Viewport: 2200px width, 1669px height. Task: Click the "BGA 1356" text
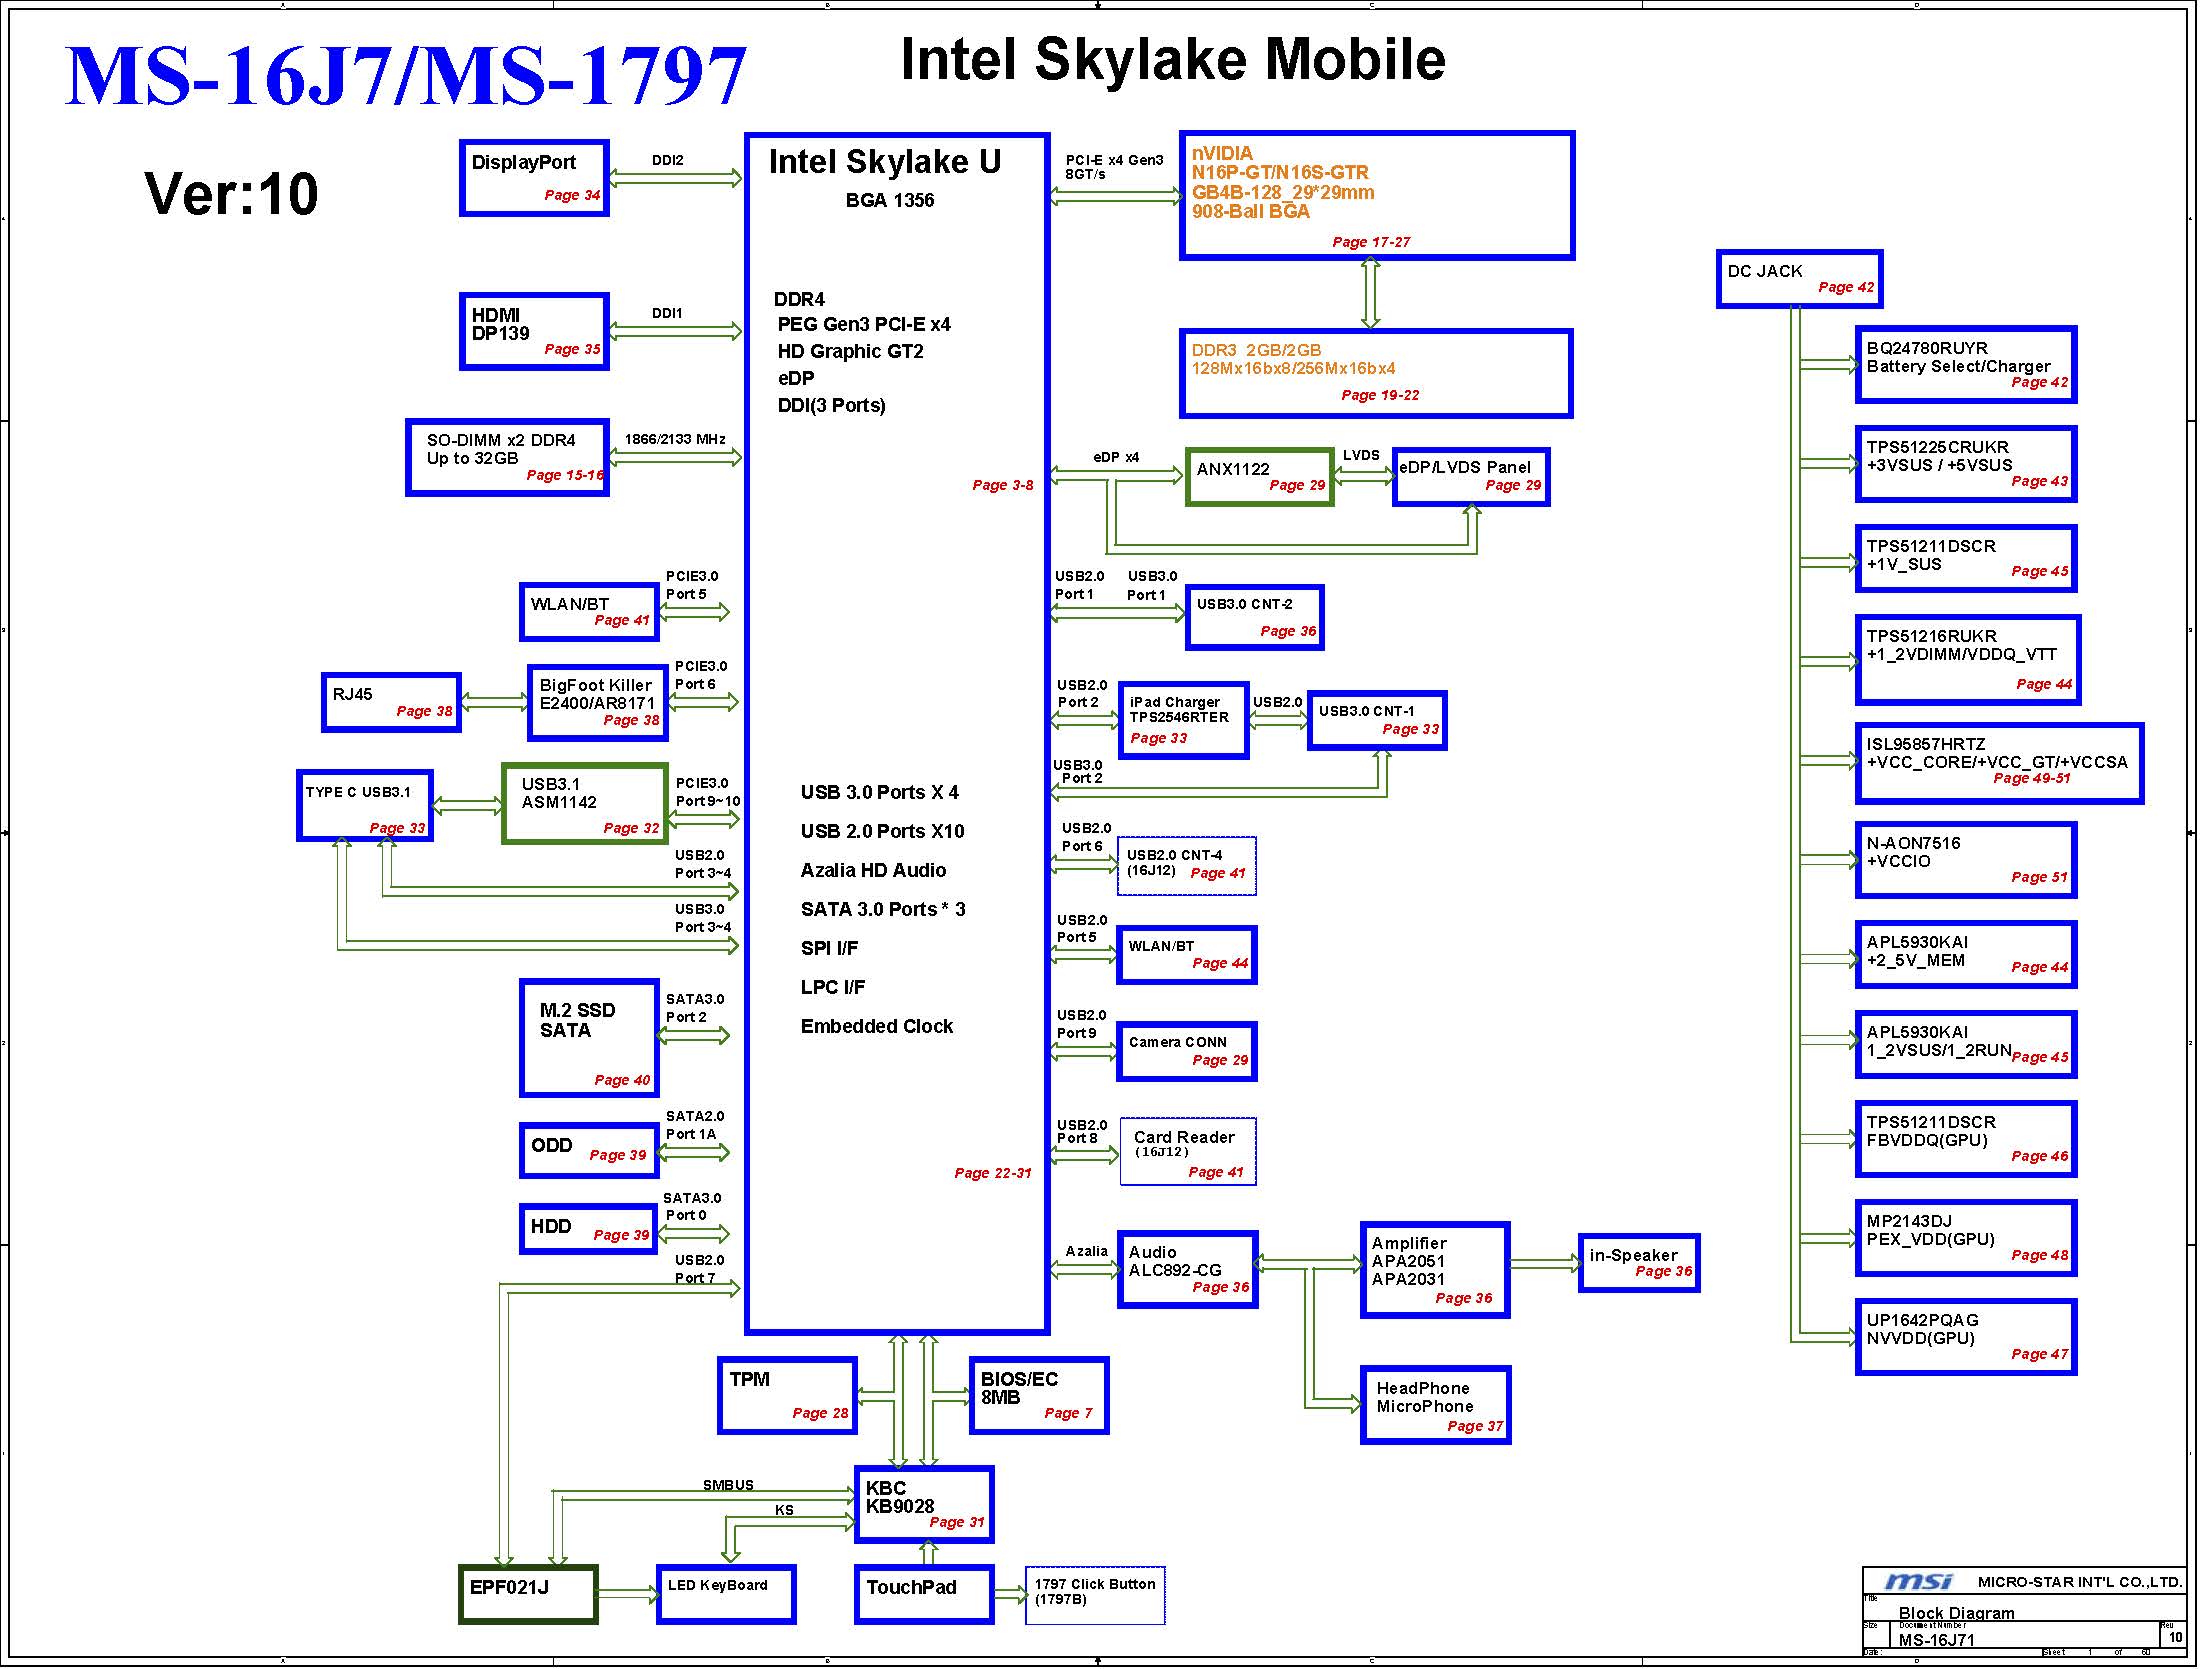[x=890, y=200]
